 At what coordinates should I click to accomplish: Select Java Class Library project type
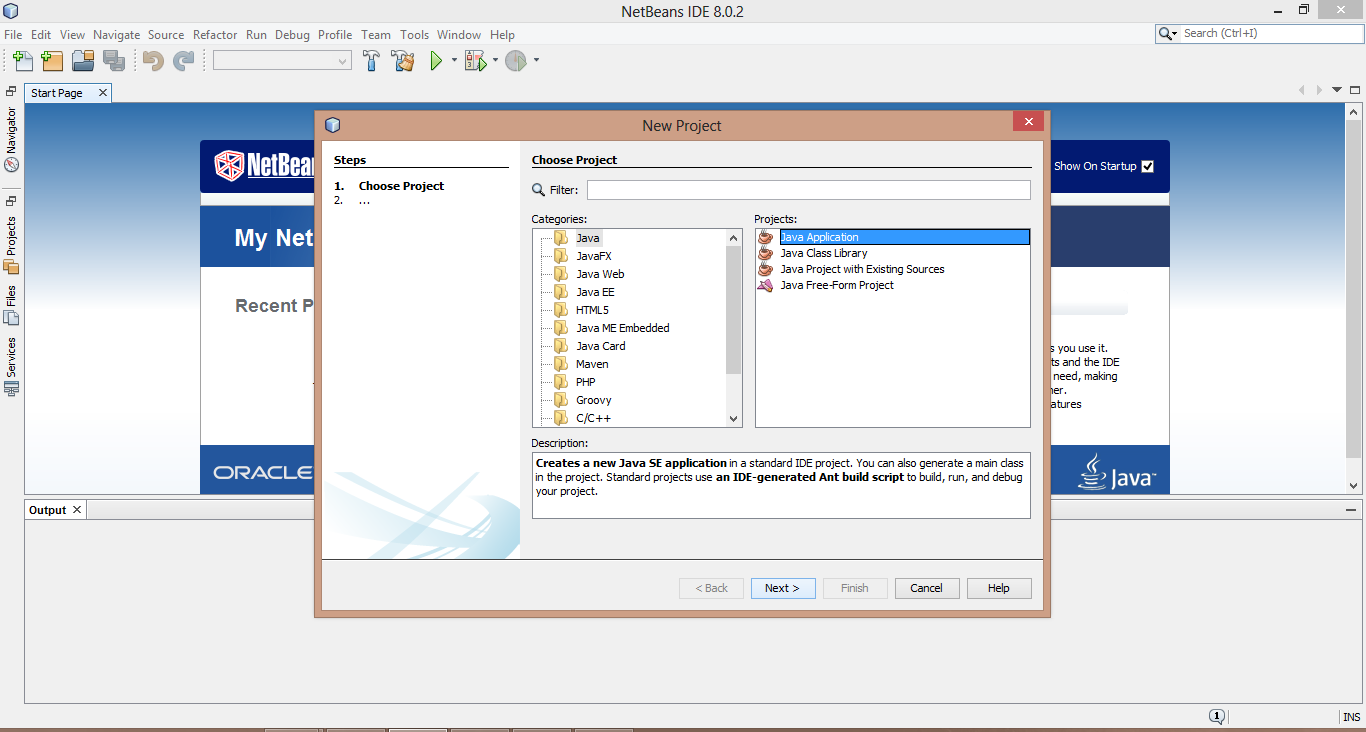(823, 253)
